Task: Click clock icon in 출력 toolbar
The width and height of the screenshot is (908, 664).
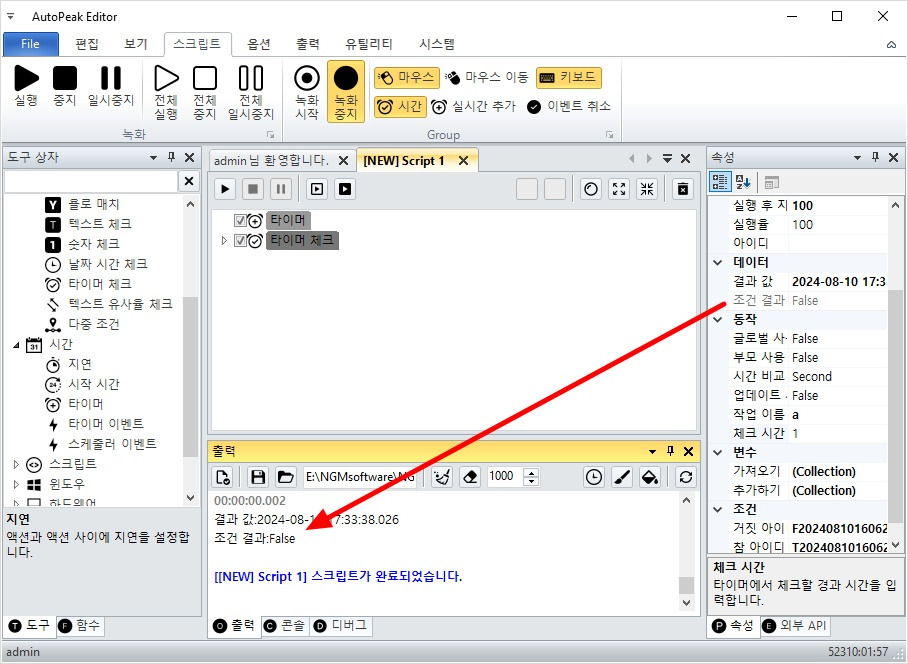Action: [594, 477]
